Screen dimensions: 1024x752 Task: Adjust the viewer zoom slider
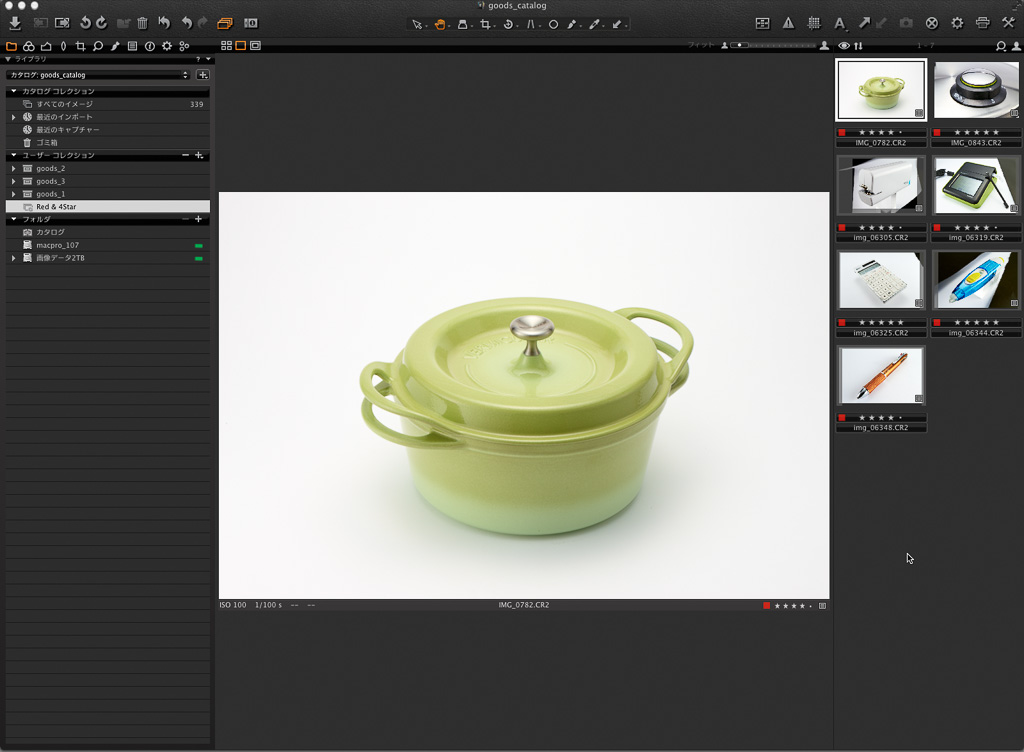coord(738,45)
